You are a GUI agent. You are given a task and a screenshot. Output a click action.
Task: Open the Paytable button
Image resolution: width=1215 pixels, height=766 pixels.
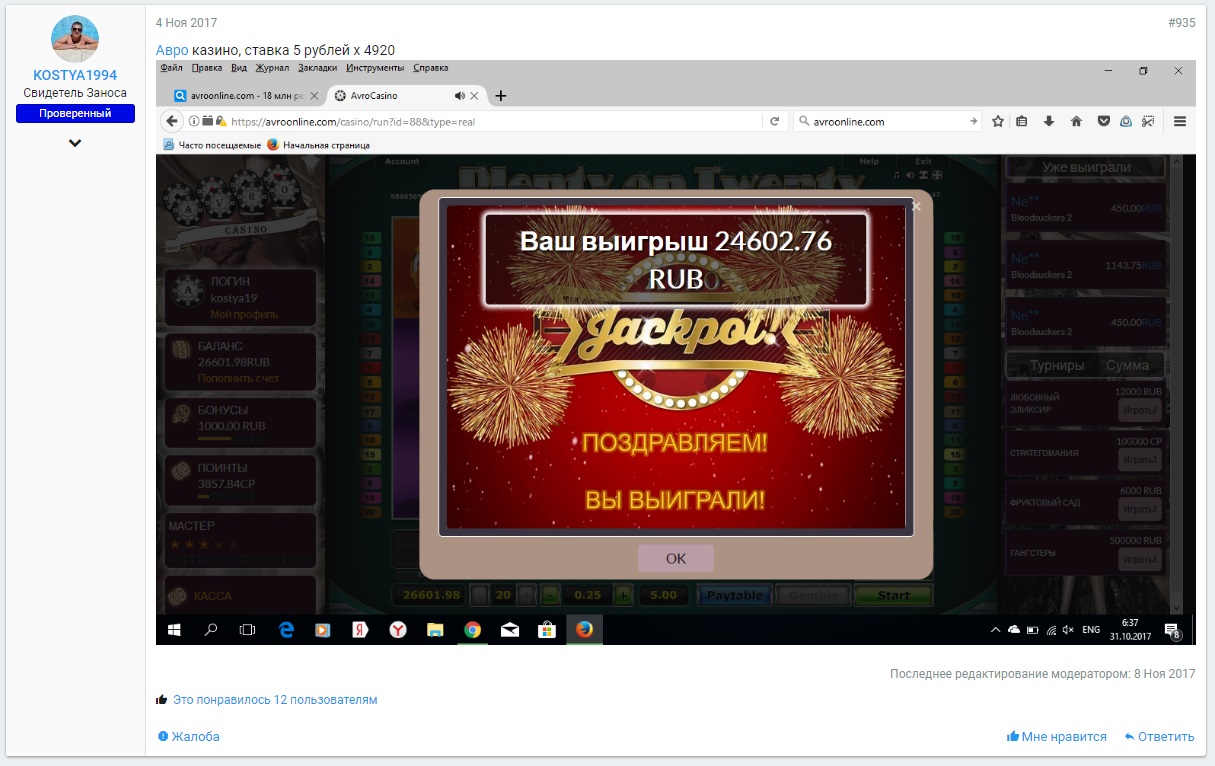[735, 595]
